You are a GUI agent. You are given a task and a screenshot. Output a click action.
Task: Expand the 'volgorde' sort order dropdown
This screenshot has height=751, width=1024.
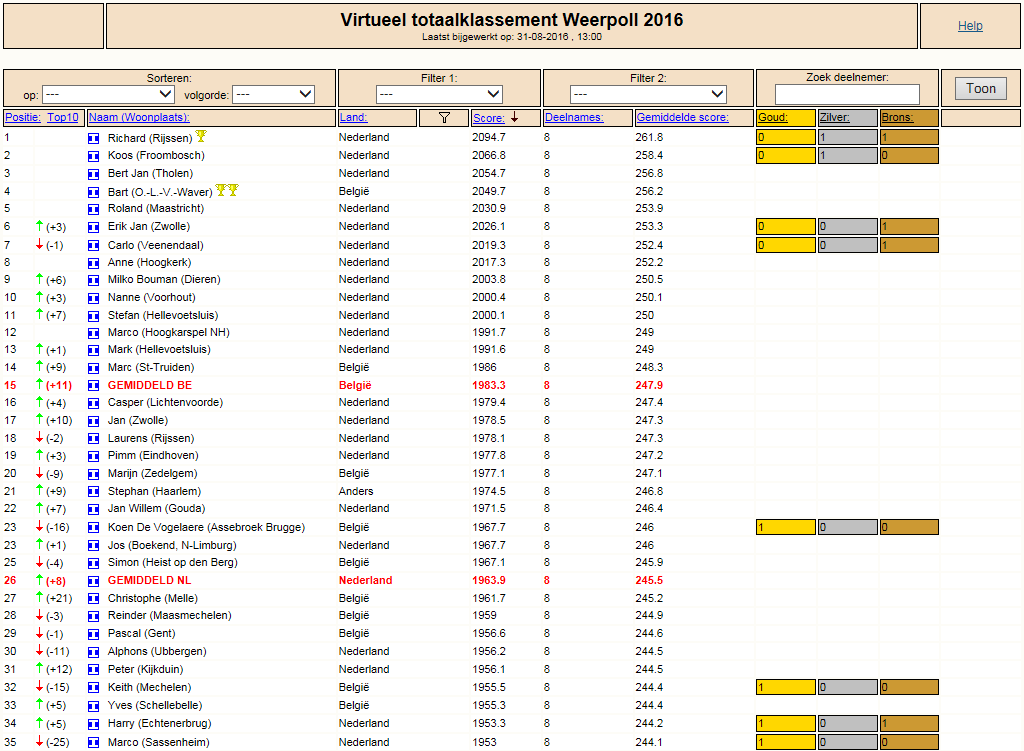(274, 95)
